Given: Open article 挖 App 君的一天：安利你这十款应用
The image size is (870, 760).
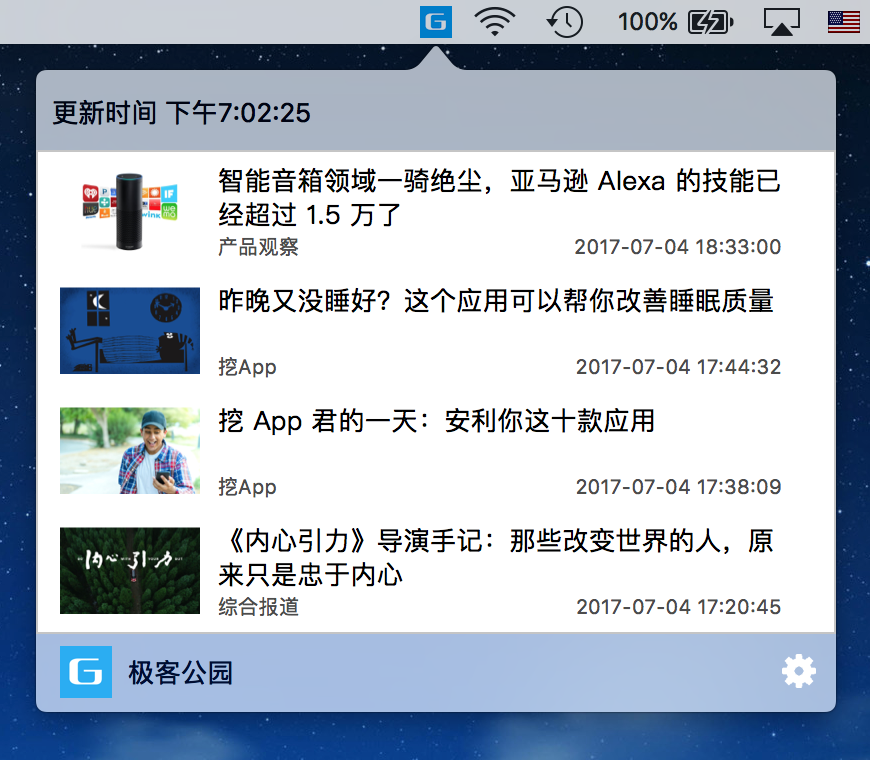Looking at the screenshot, I should (x=437, y=421).
